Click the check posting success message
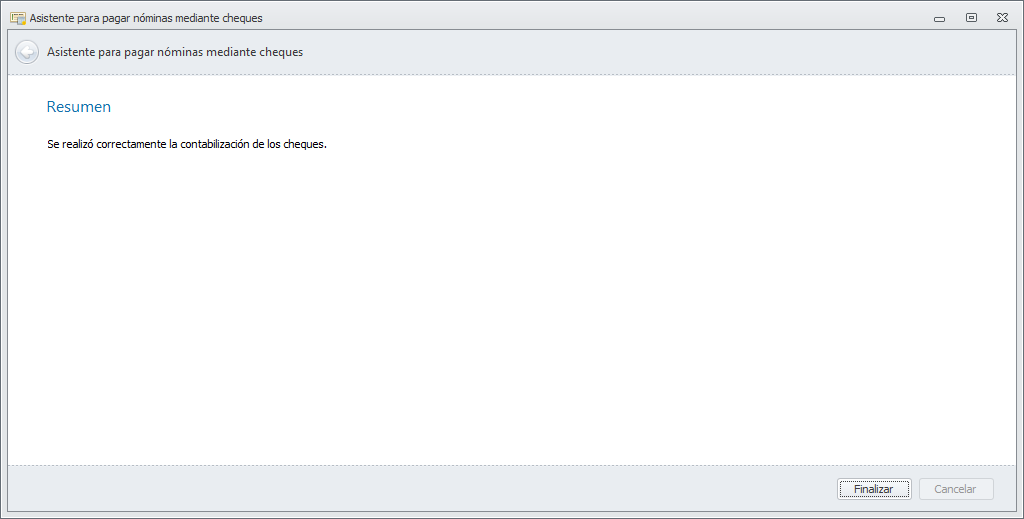Screen dimensions: 1024x519 (187, 144)
